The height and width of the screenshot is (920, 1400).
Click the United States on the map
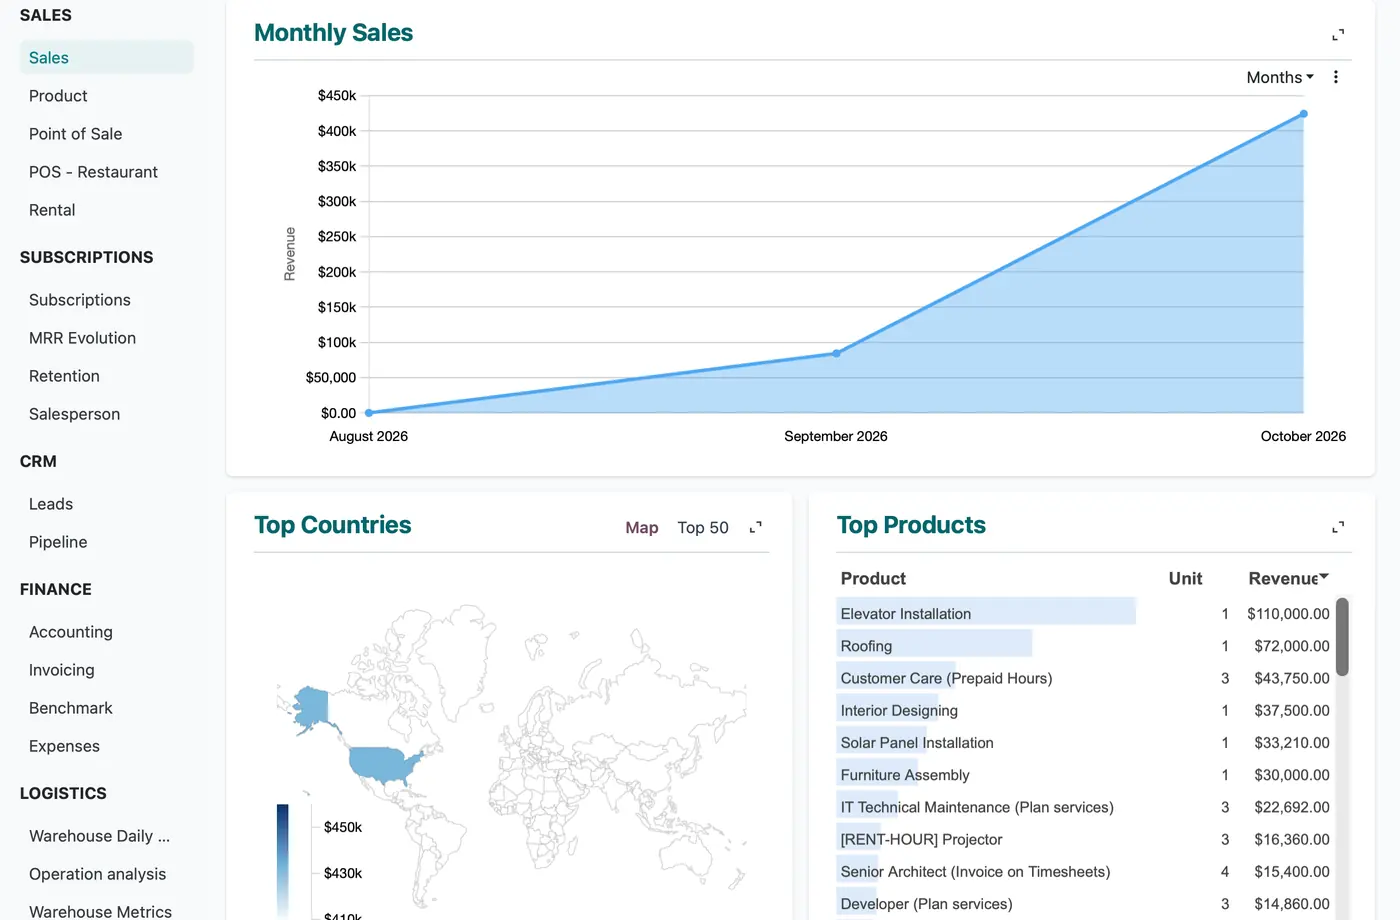(383, 765)
